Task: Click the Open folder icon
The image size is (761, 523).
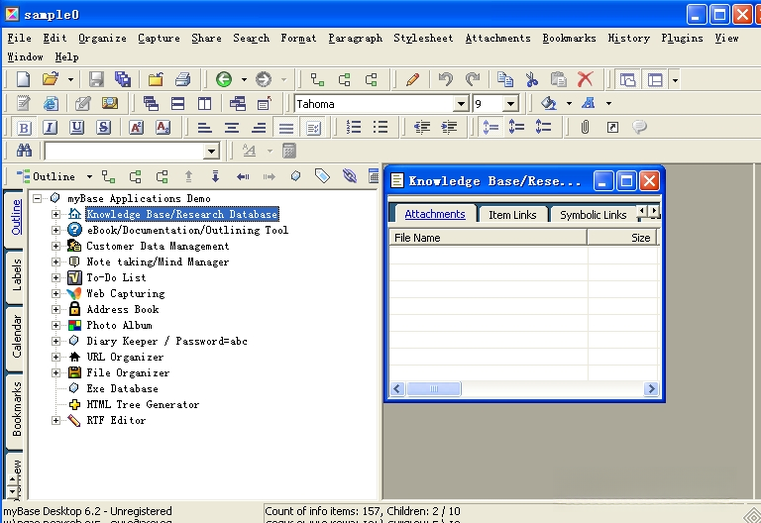Action: 50,79
